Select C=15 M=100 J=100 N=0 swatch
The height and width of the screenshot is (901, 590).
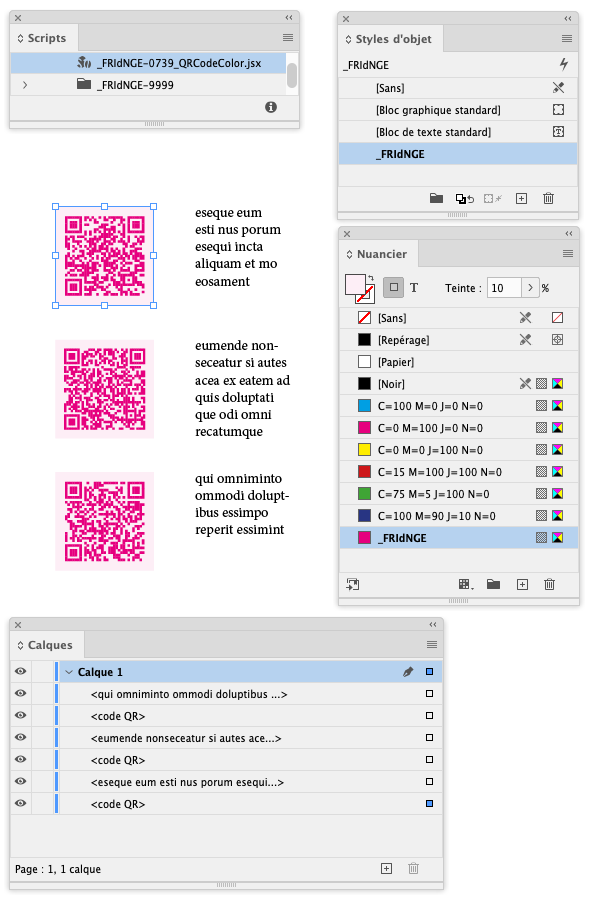pos(458,472)
